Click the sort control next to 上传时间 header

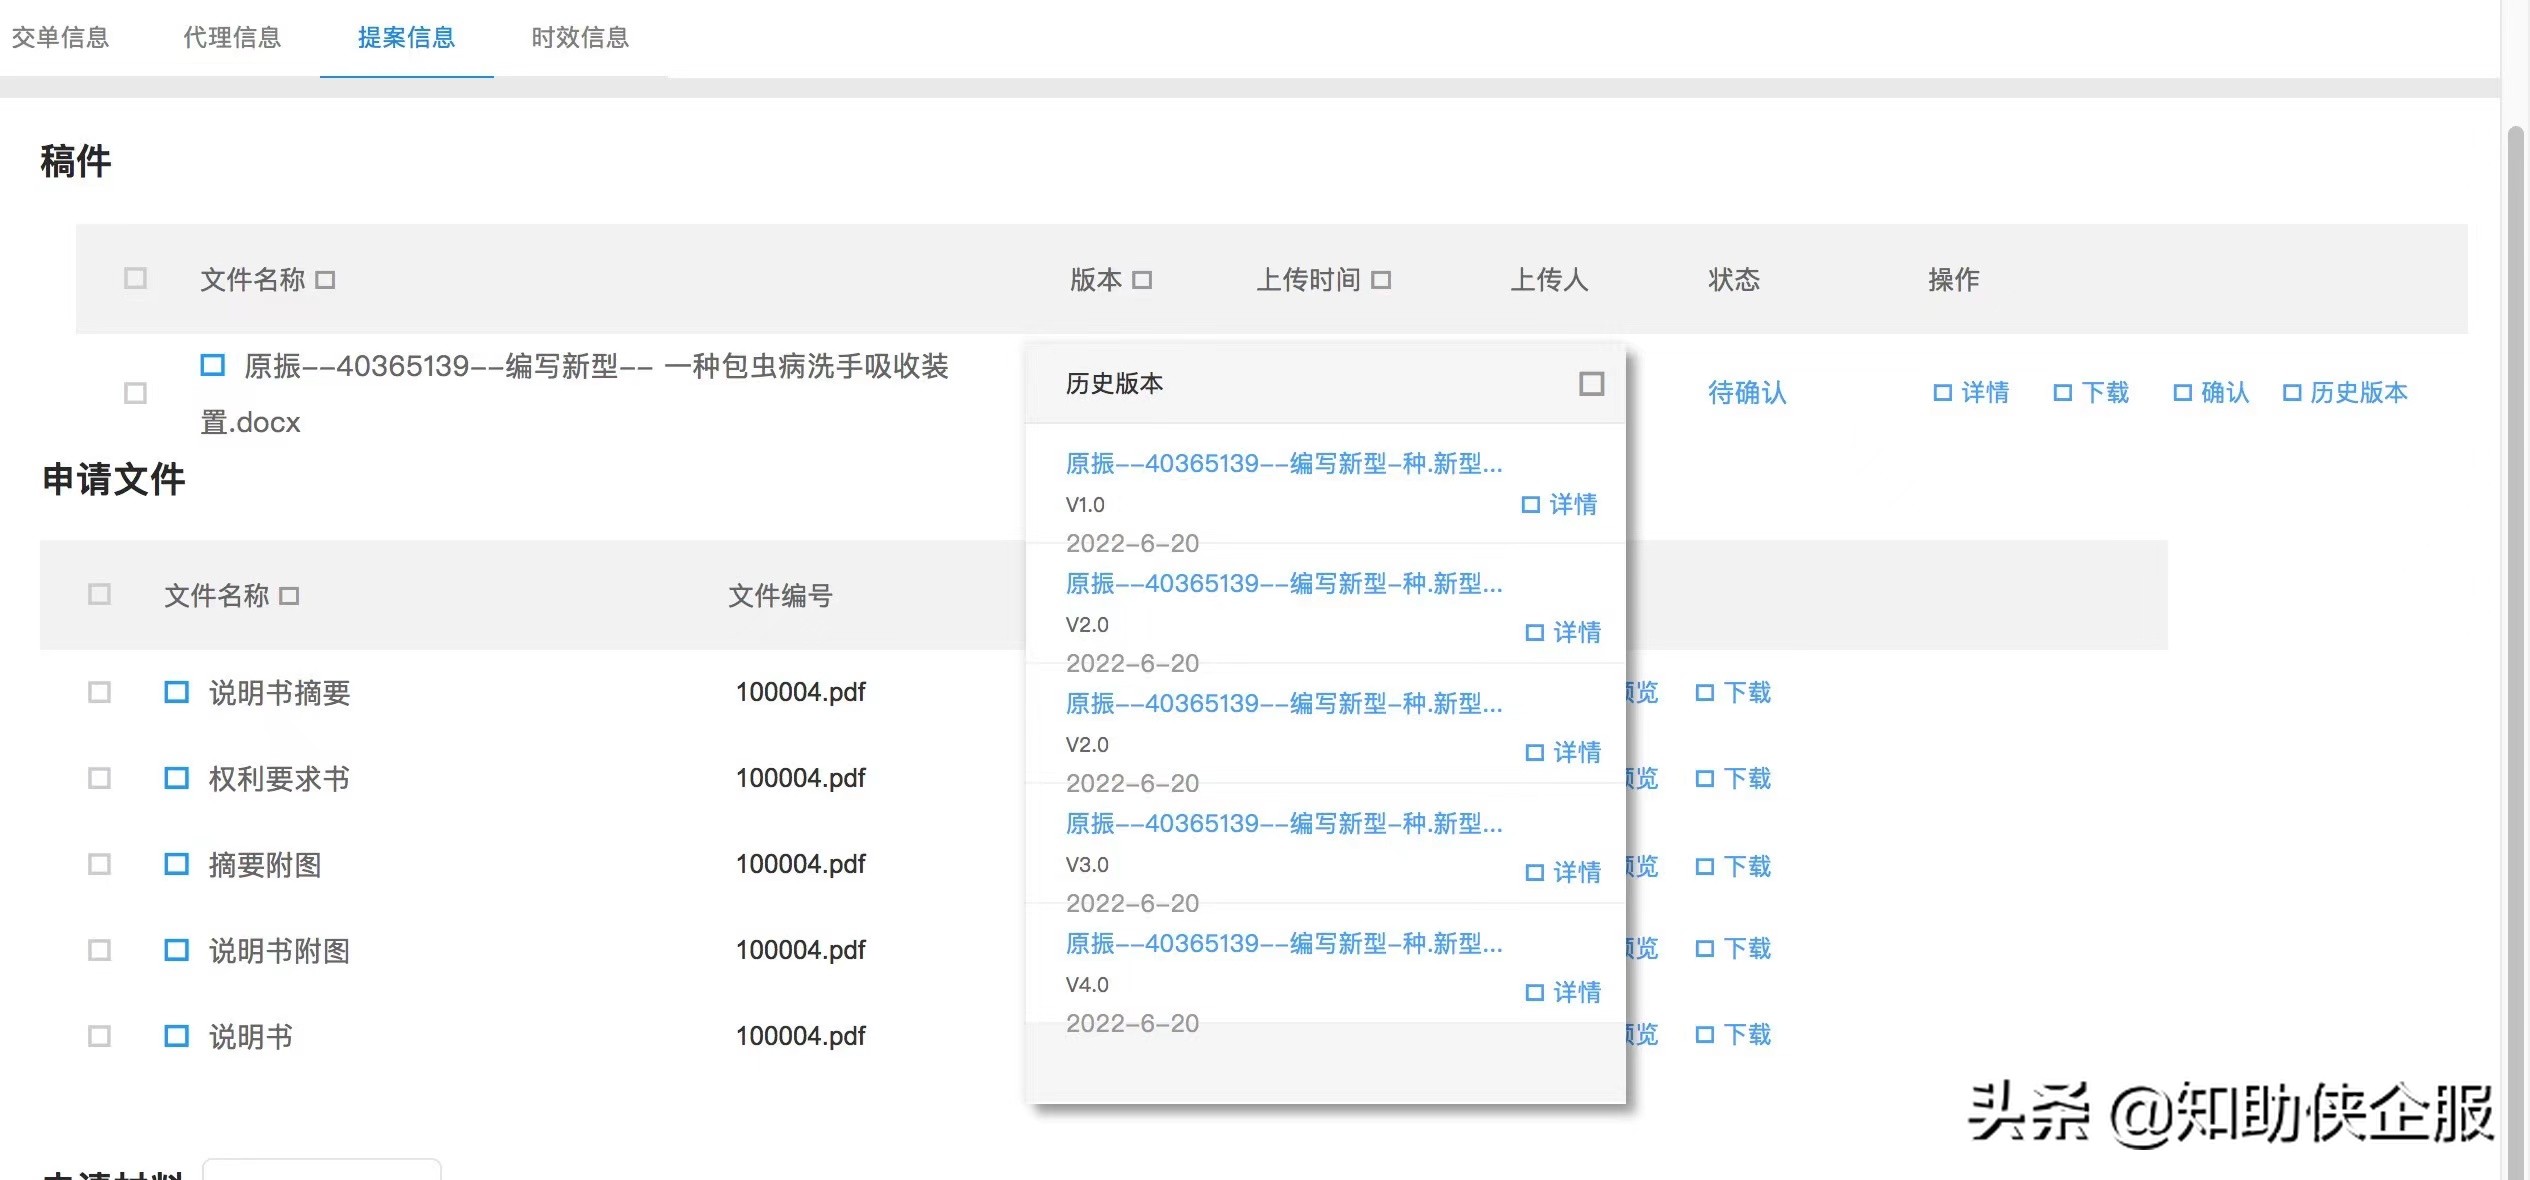1382,281
